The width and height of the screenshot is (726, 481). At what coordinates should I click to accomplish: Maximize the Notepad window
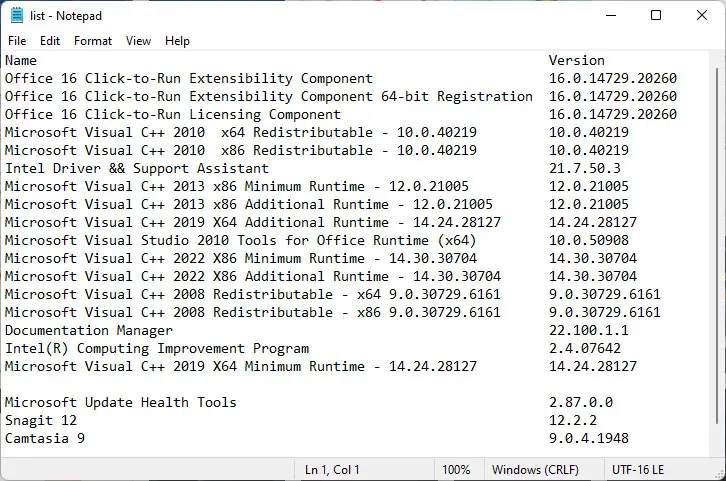pos(656,15)
